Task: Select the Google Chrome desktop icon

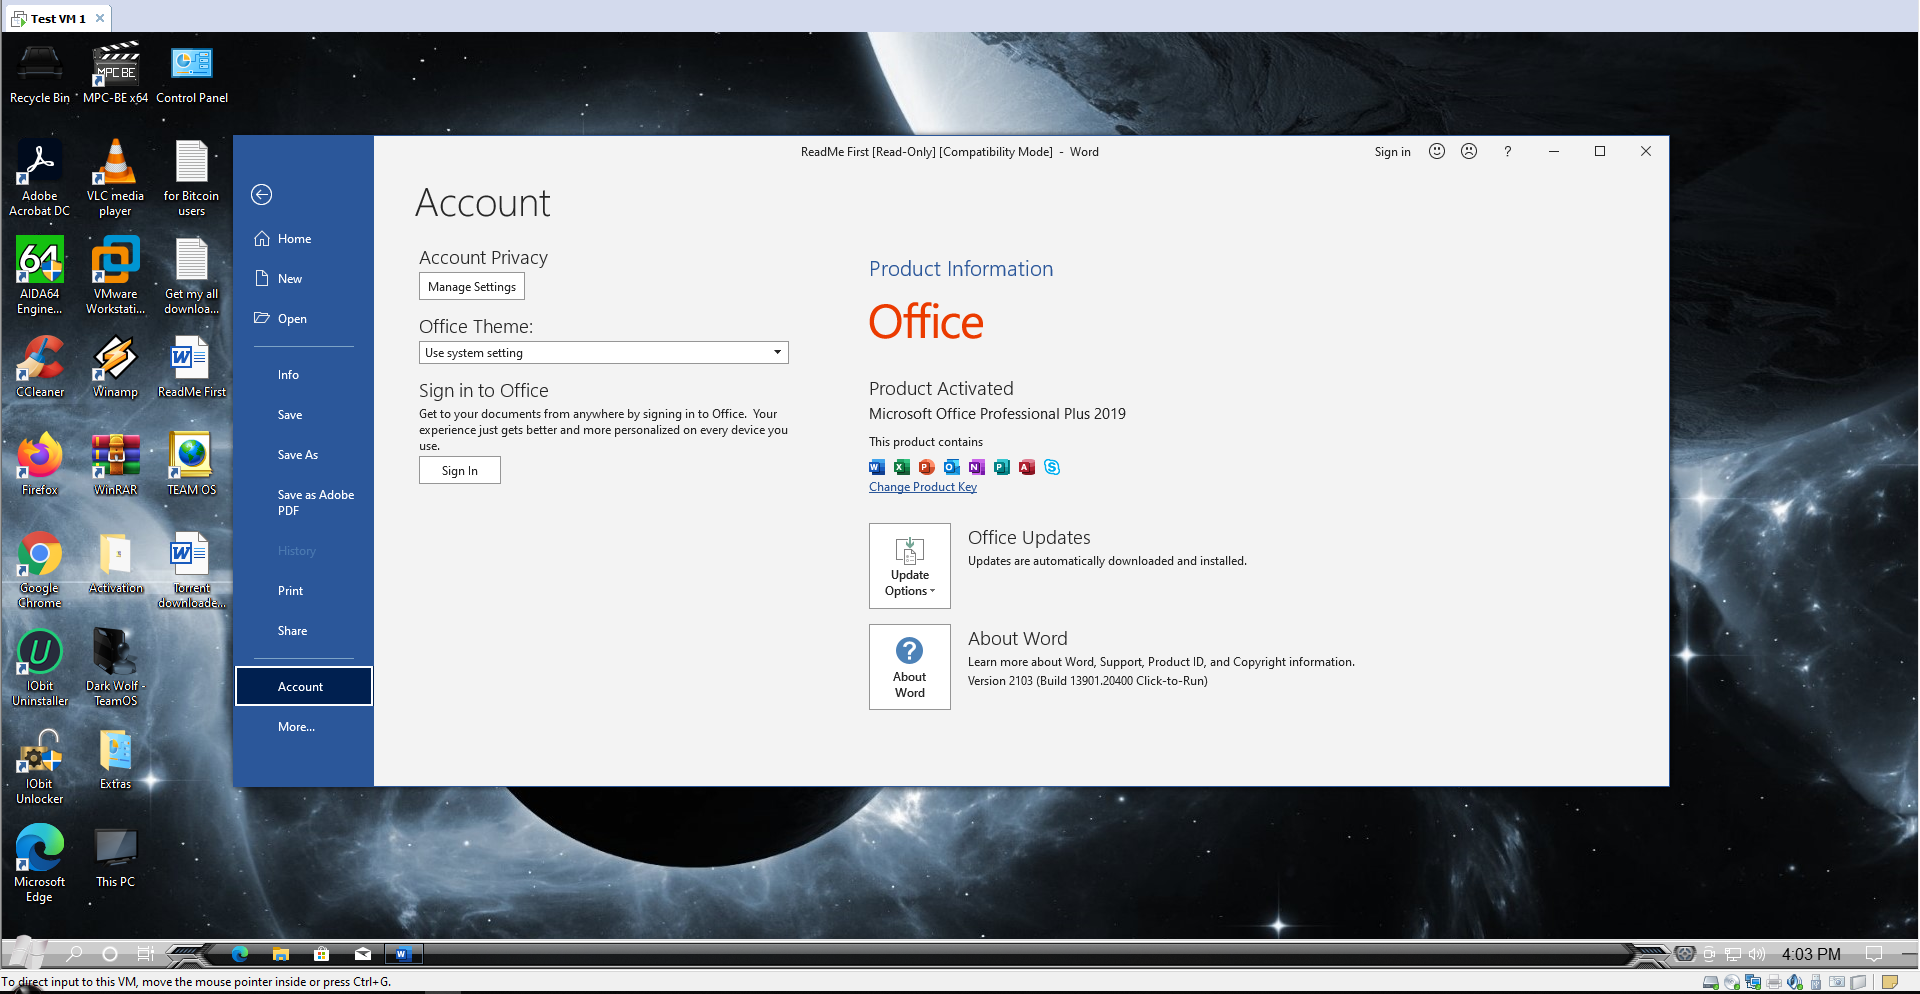Action: (40, 571)
